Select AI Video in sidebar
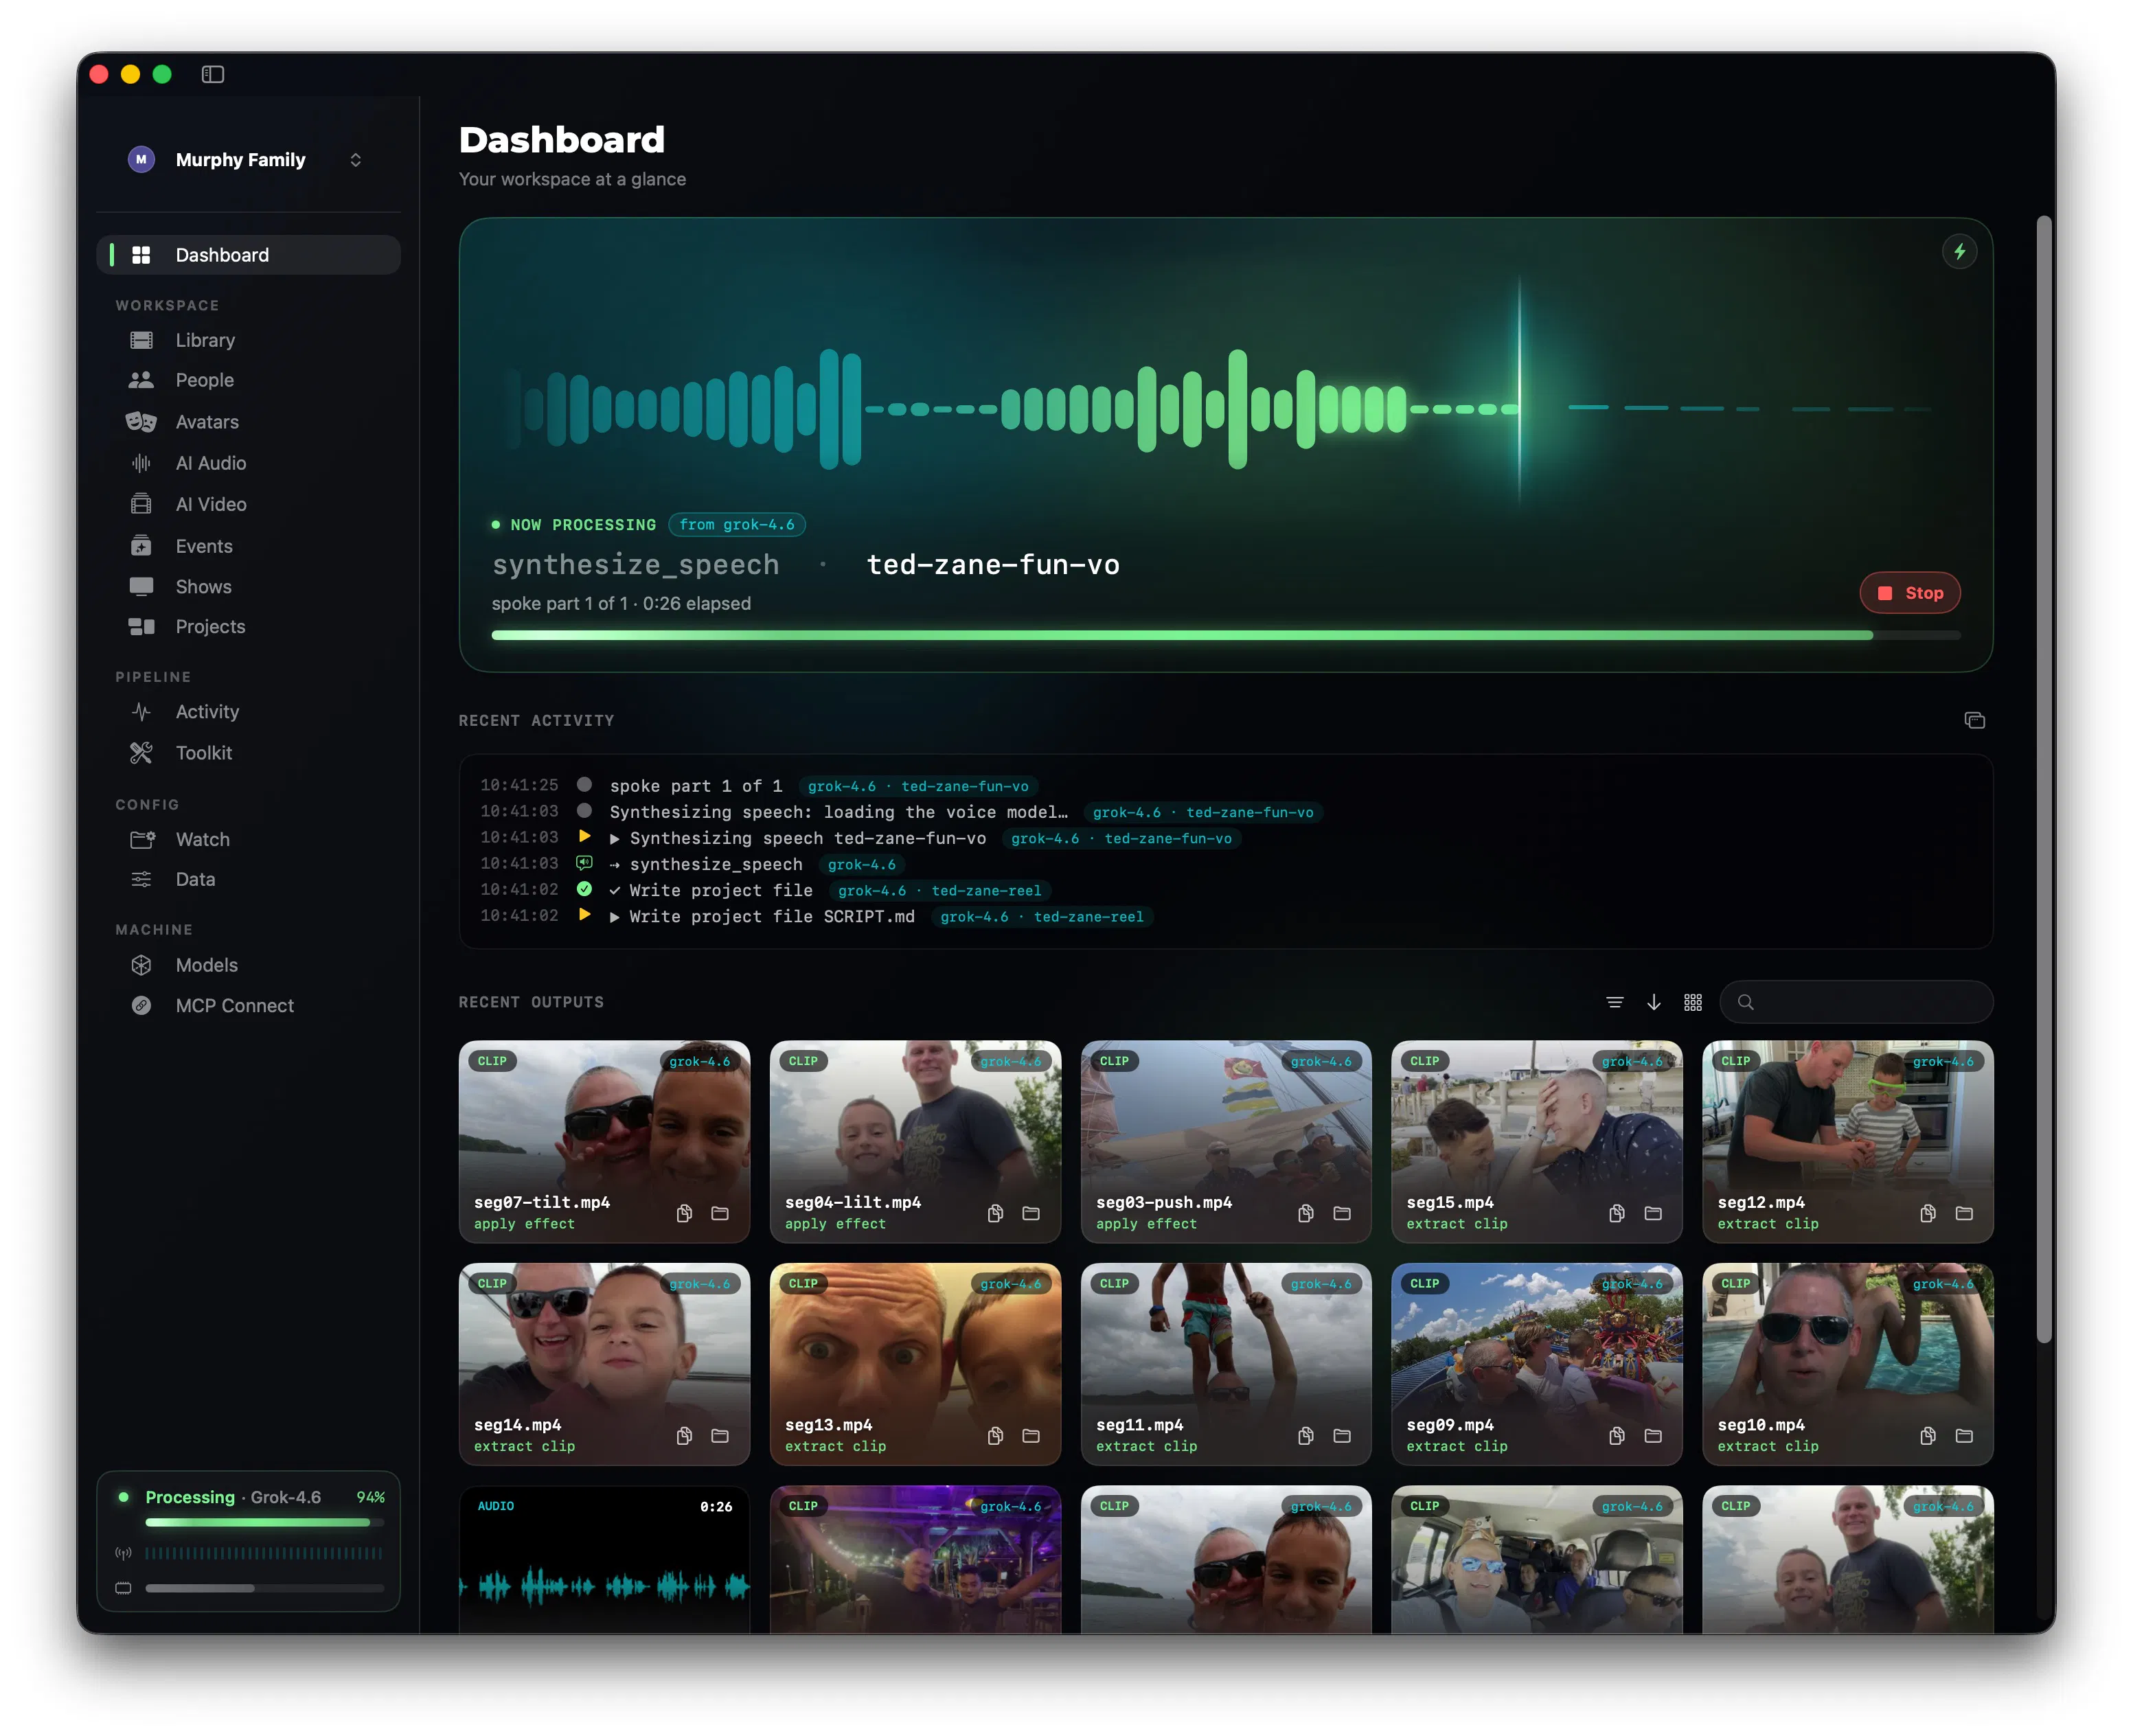This screenshot has width=2133, height=1736. [x=248, y=504]
